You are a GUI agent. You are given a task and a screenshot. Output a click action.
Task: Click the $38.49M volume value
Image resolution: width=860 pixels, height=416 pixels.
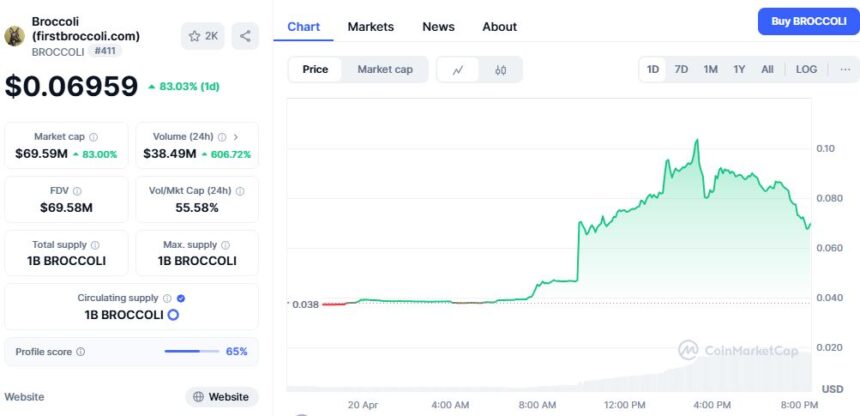[169, 154]
